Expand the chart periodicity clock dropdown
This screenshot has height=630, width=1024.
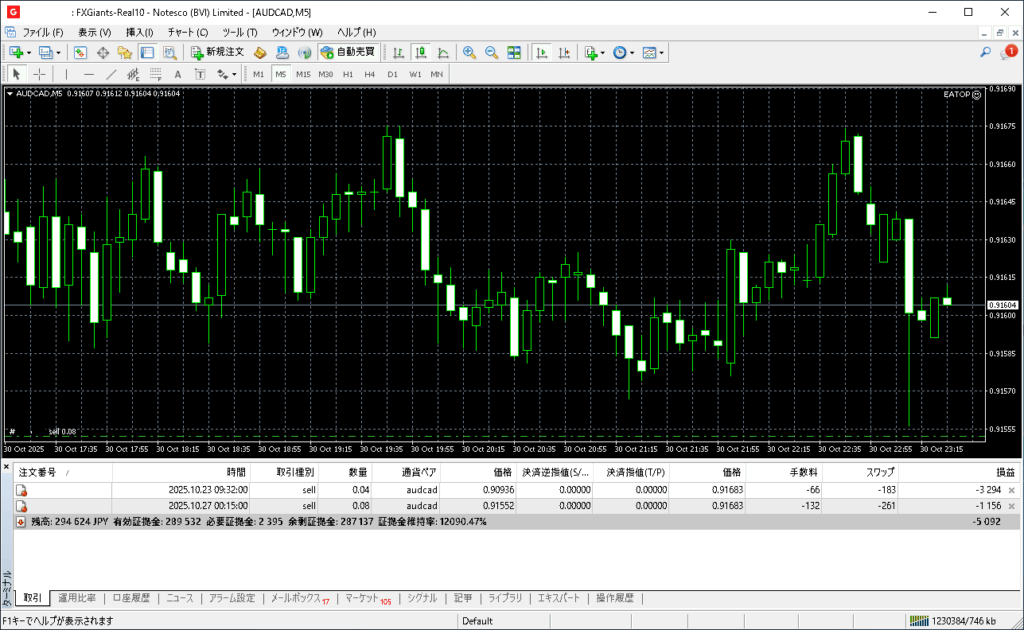633,52
